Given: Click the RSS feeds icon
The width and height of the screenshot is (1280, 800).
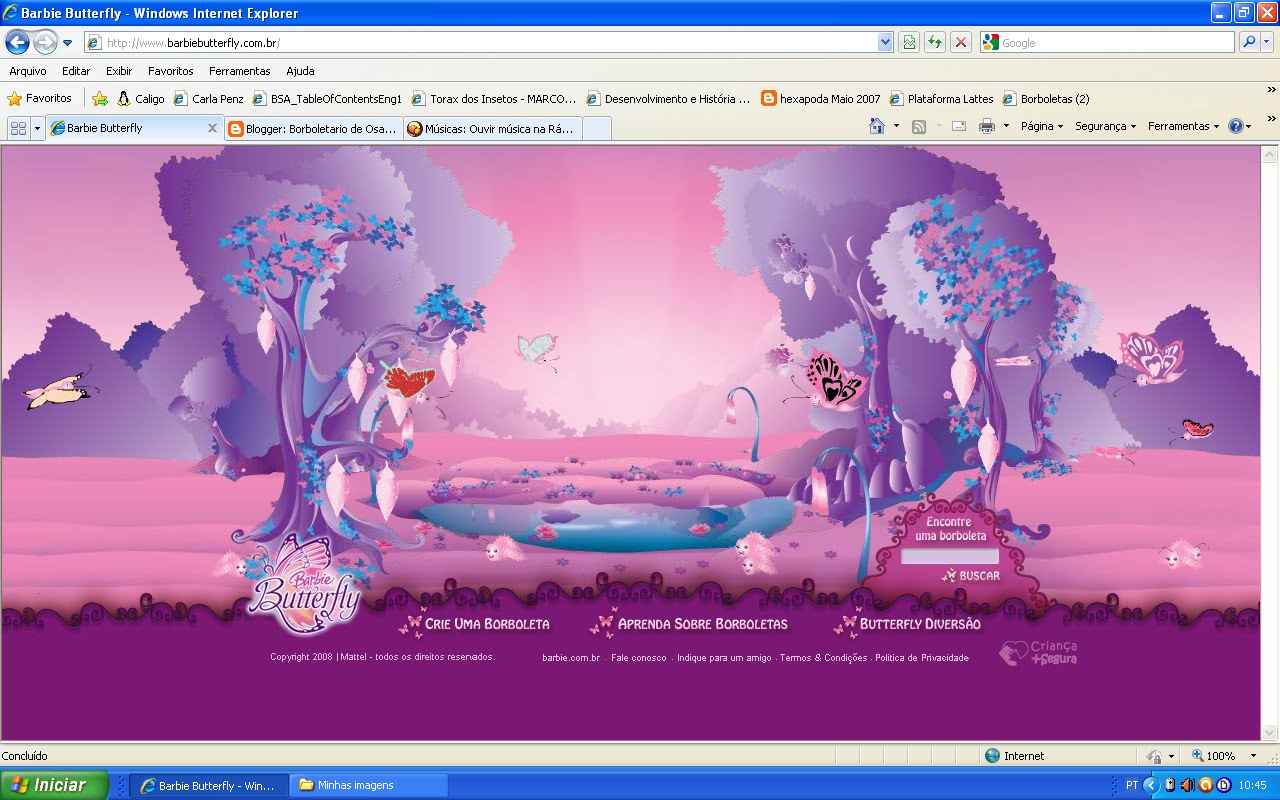Looking at the screenshot, I should (x=918, y=126).
